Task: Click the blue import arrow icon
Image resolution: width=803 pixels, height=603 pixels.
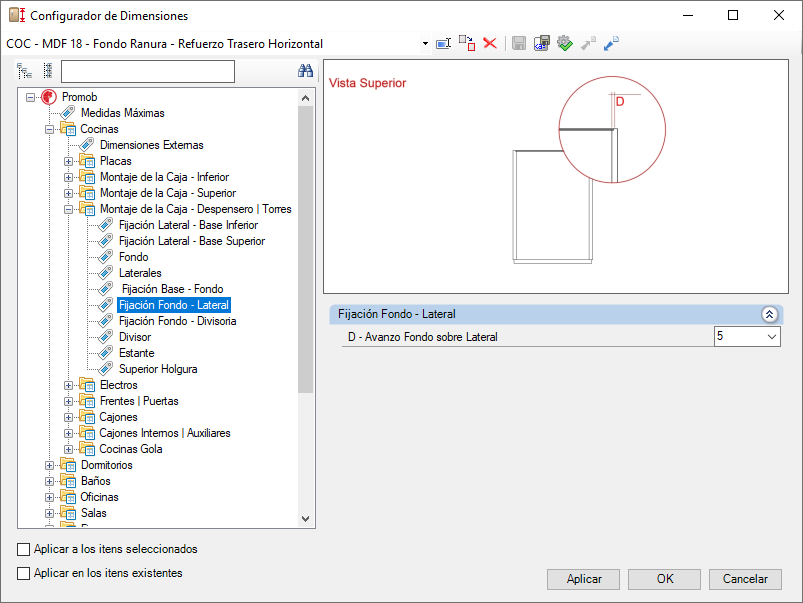Action: 611,44
